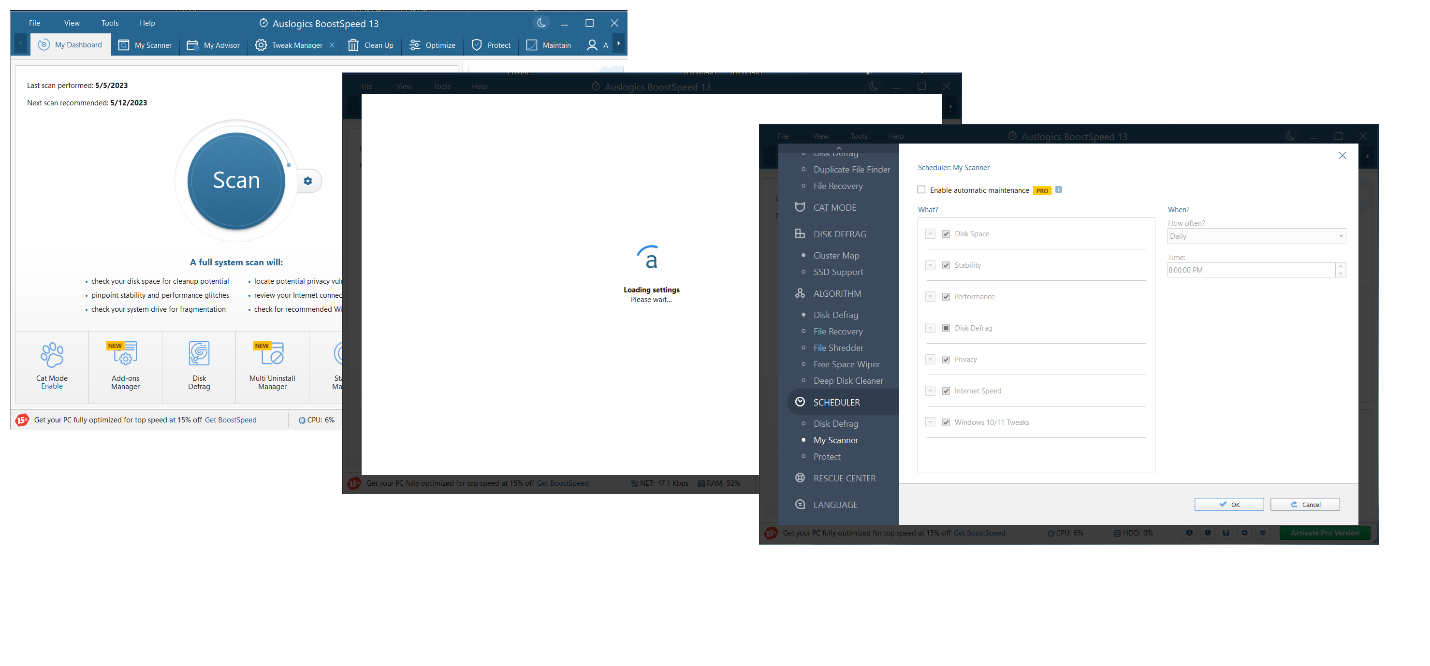Expand the Internet Speed row arrow

coord(930,391)
